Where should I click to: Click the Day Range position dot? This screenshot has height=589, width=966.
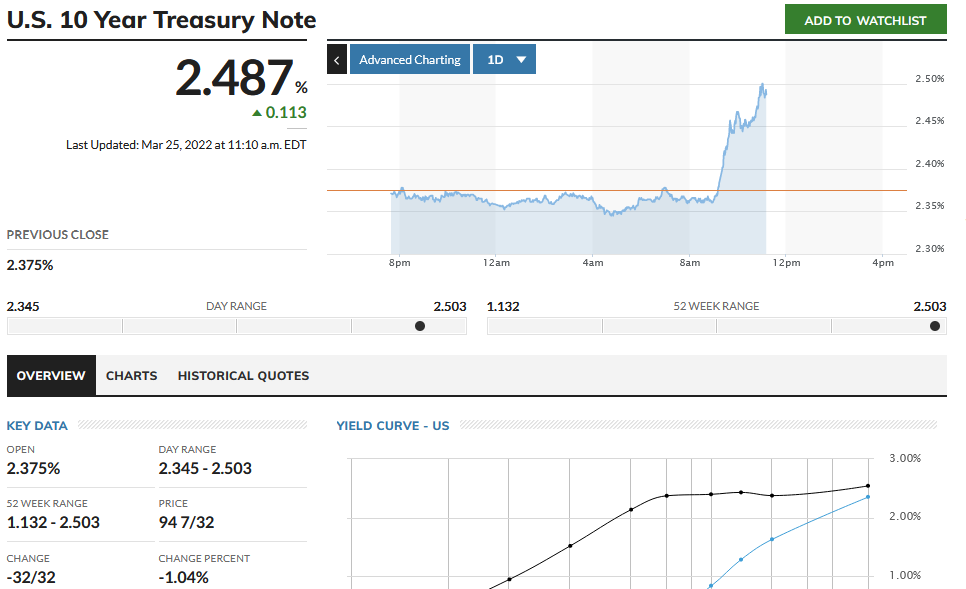420,326
